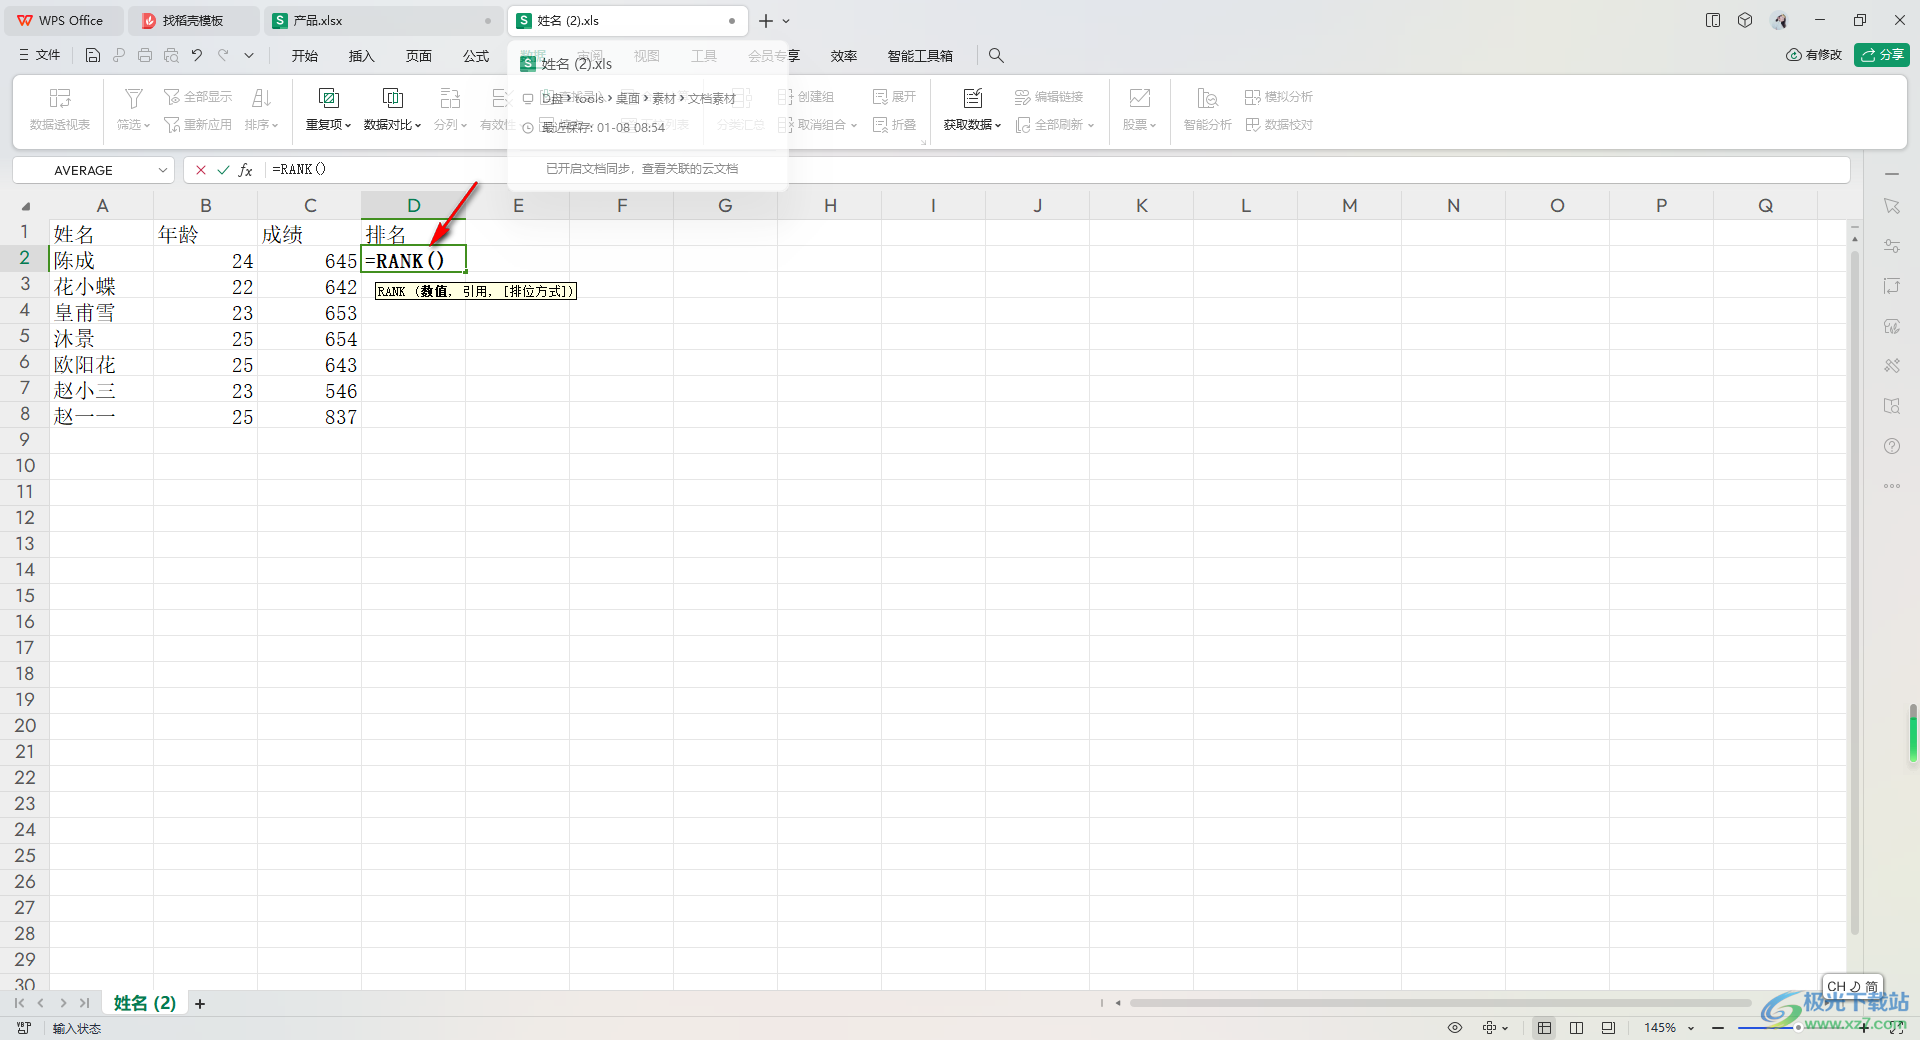Open print preview icon
Image resolution: width=1920 pixels, height=1040 pixels.
(x=171, y=56)
